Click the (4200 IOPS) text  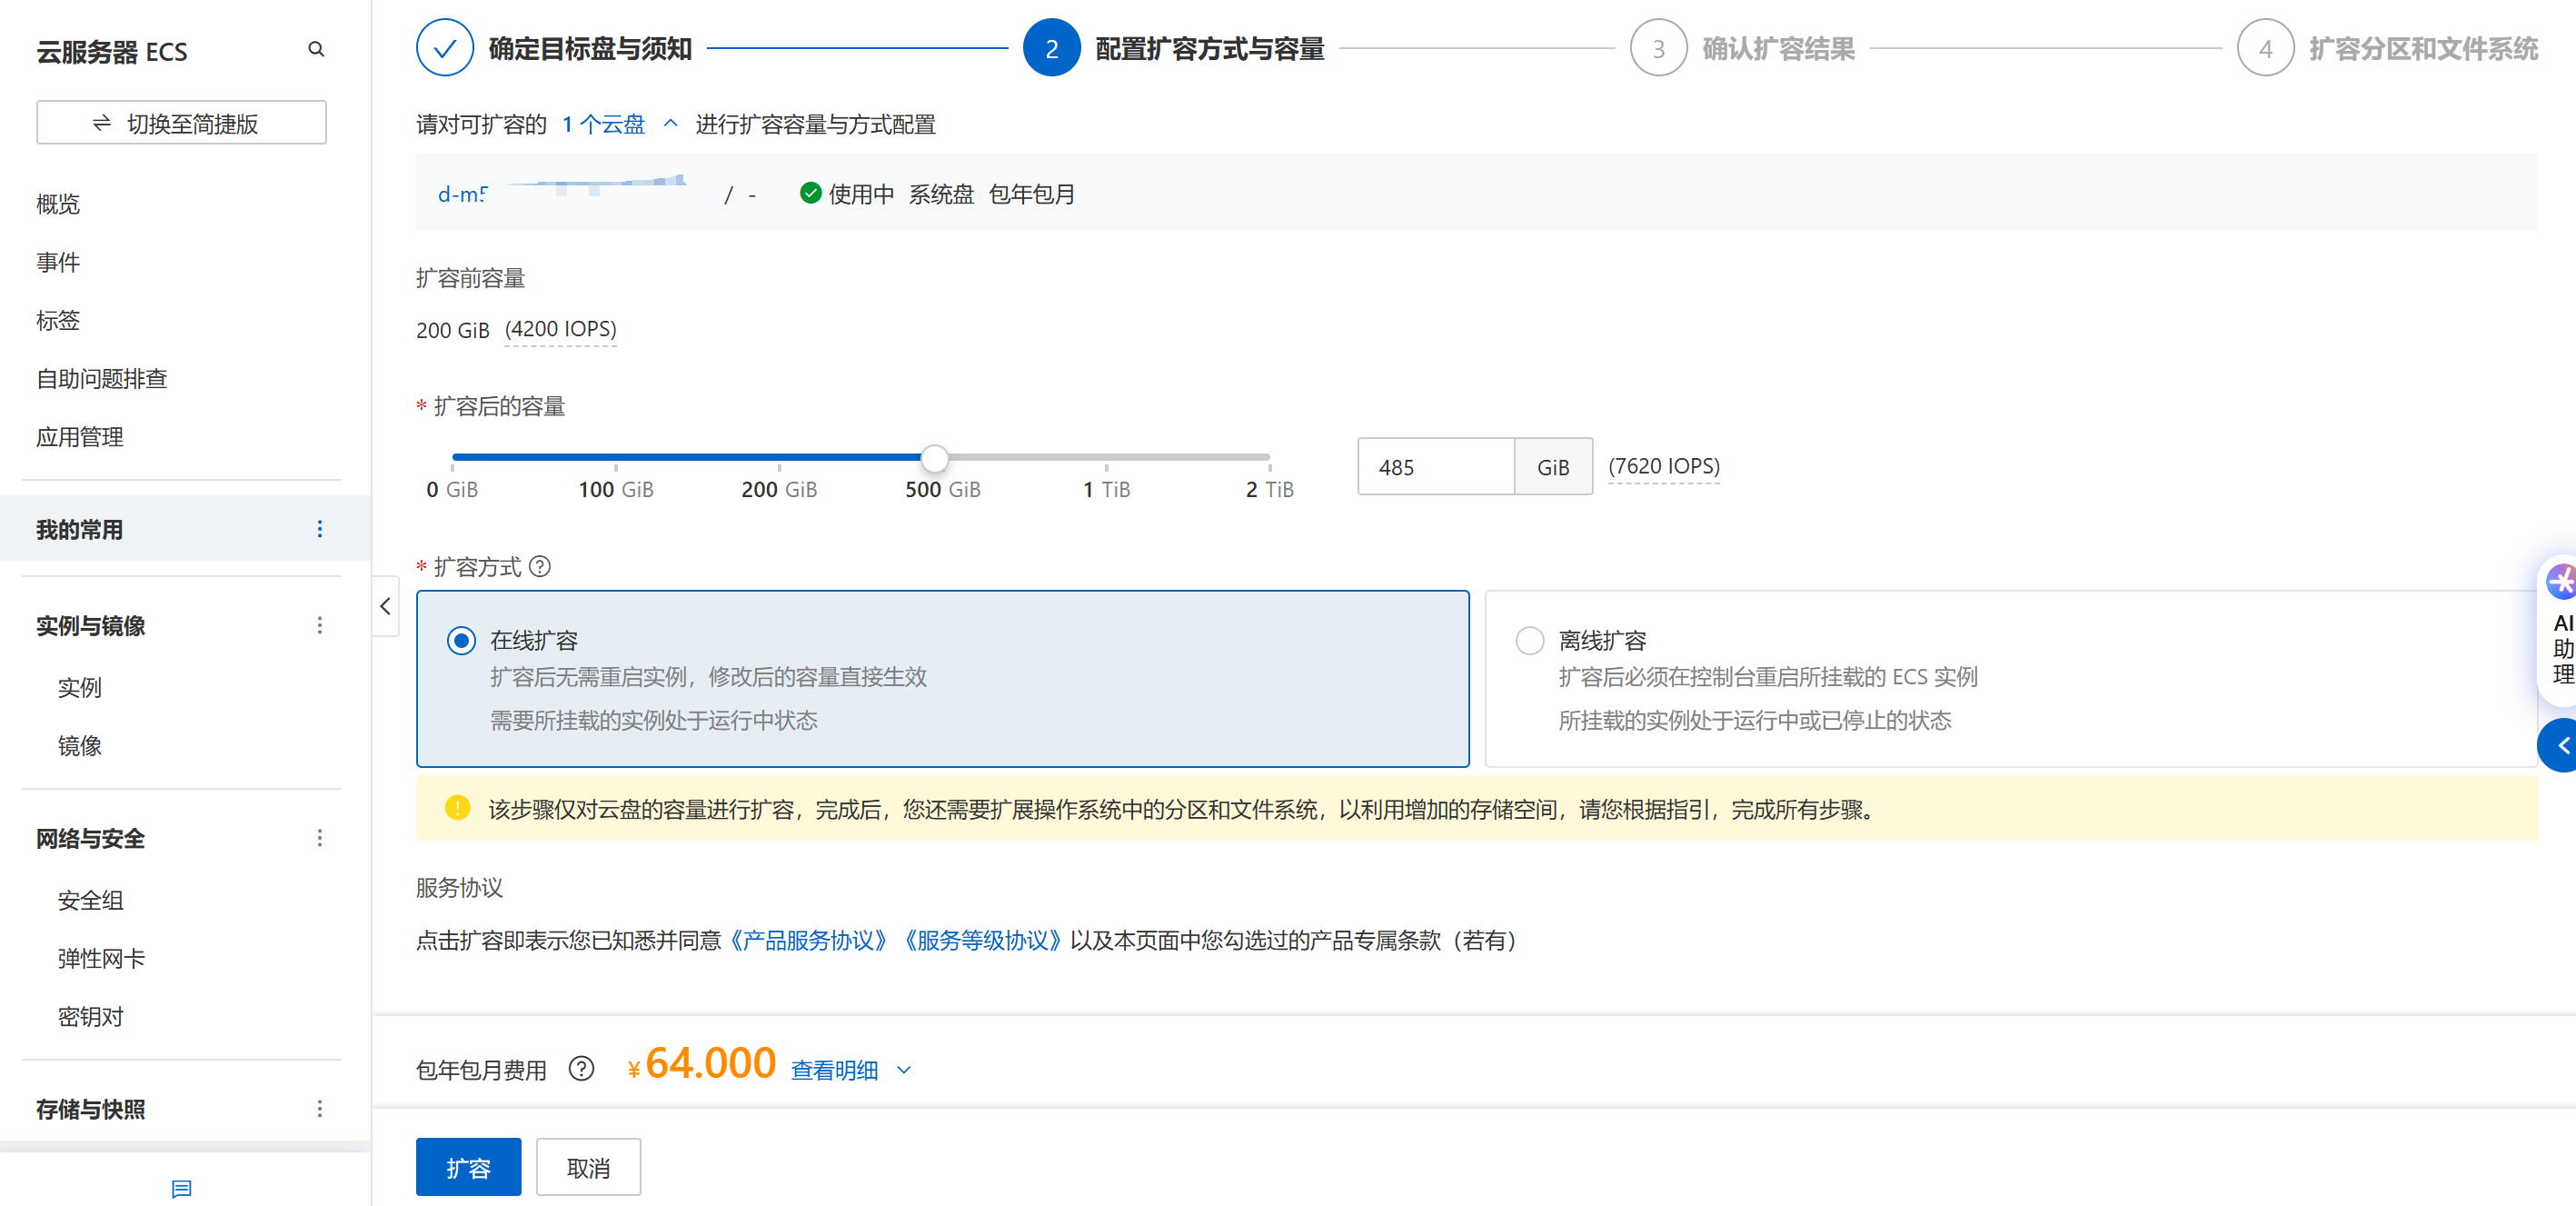tap(560, 329)
